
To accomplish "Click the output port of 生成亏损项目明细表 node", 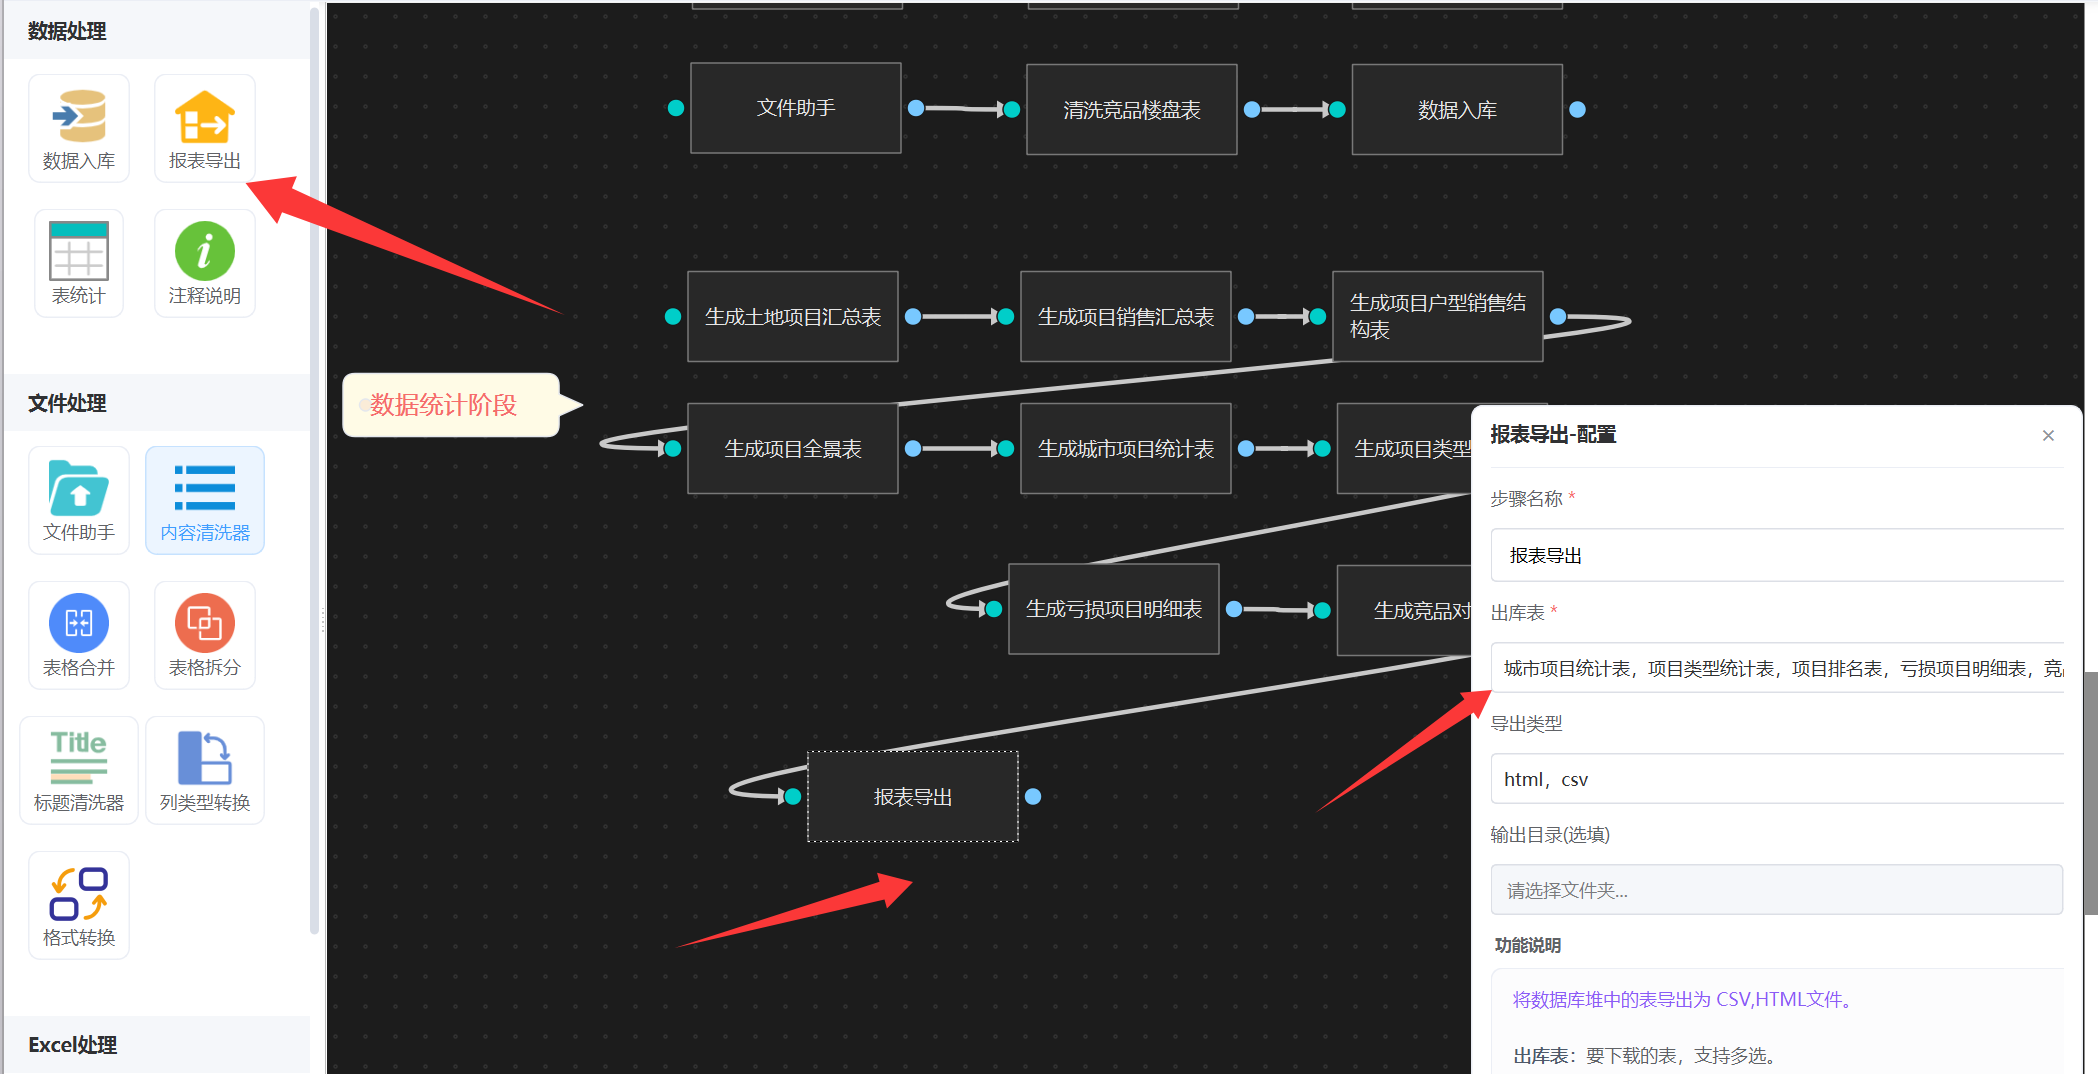I will pos(1234,609).
